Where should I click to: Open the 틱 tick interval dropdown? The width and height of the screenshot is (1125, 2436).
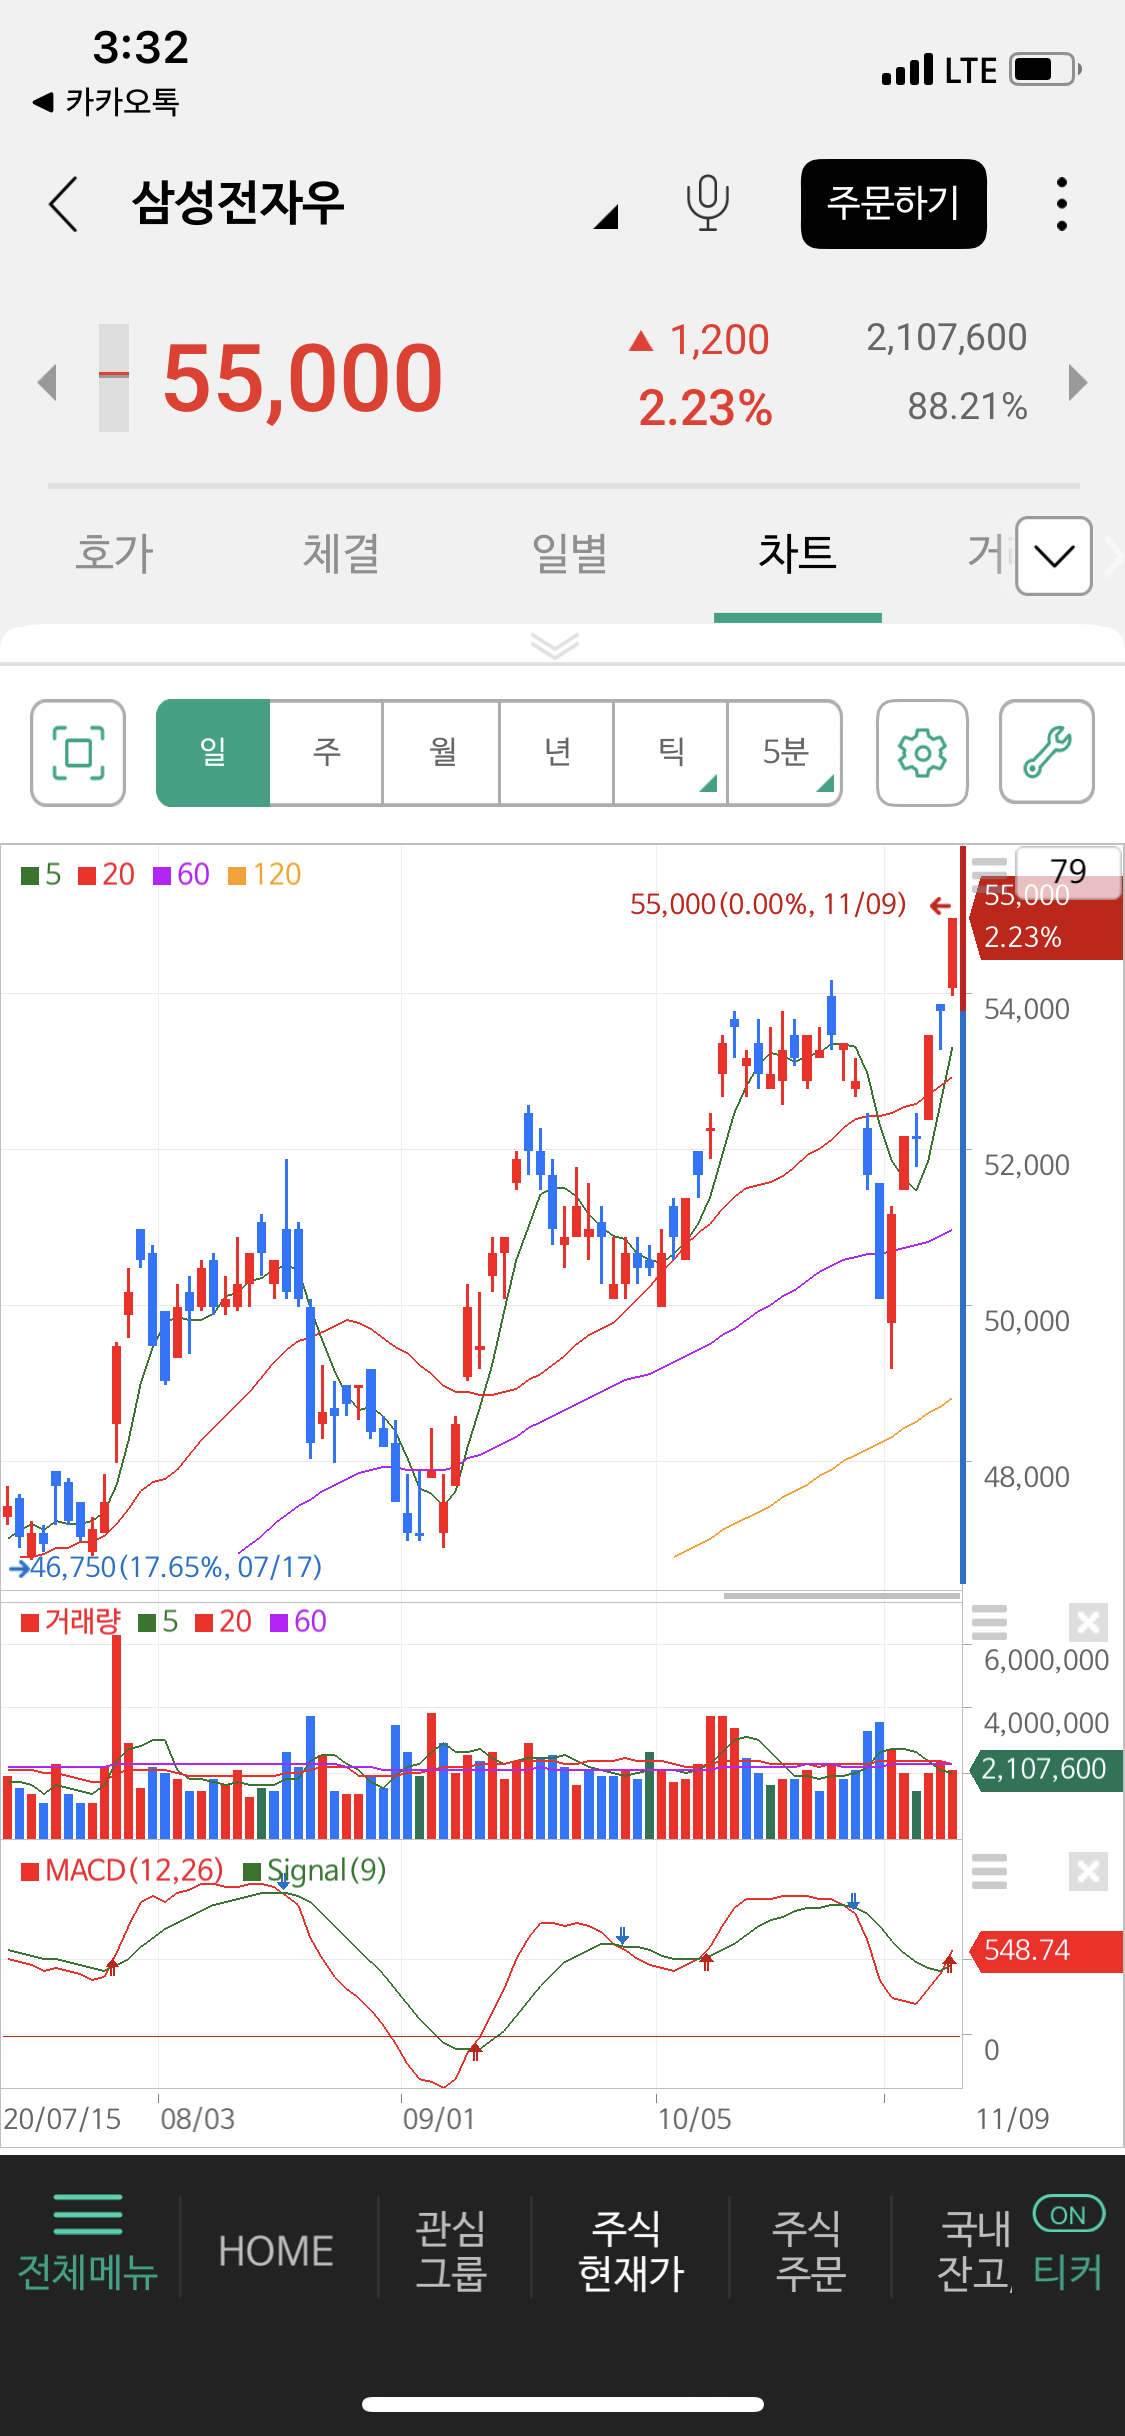(x=671, y=752)
